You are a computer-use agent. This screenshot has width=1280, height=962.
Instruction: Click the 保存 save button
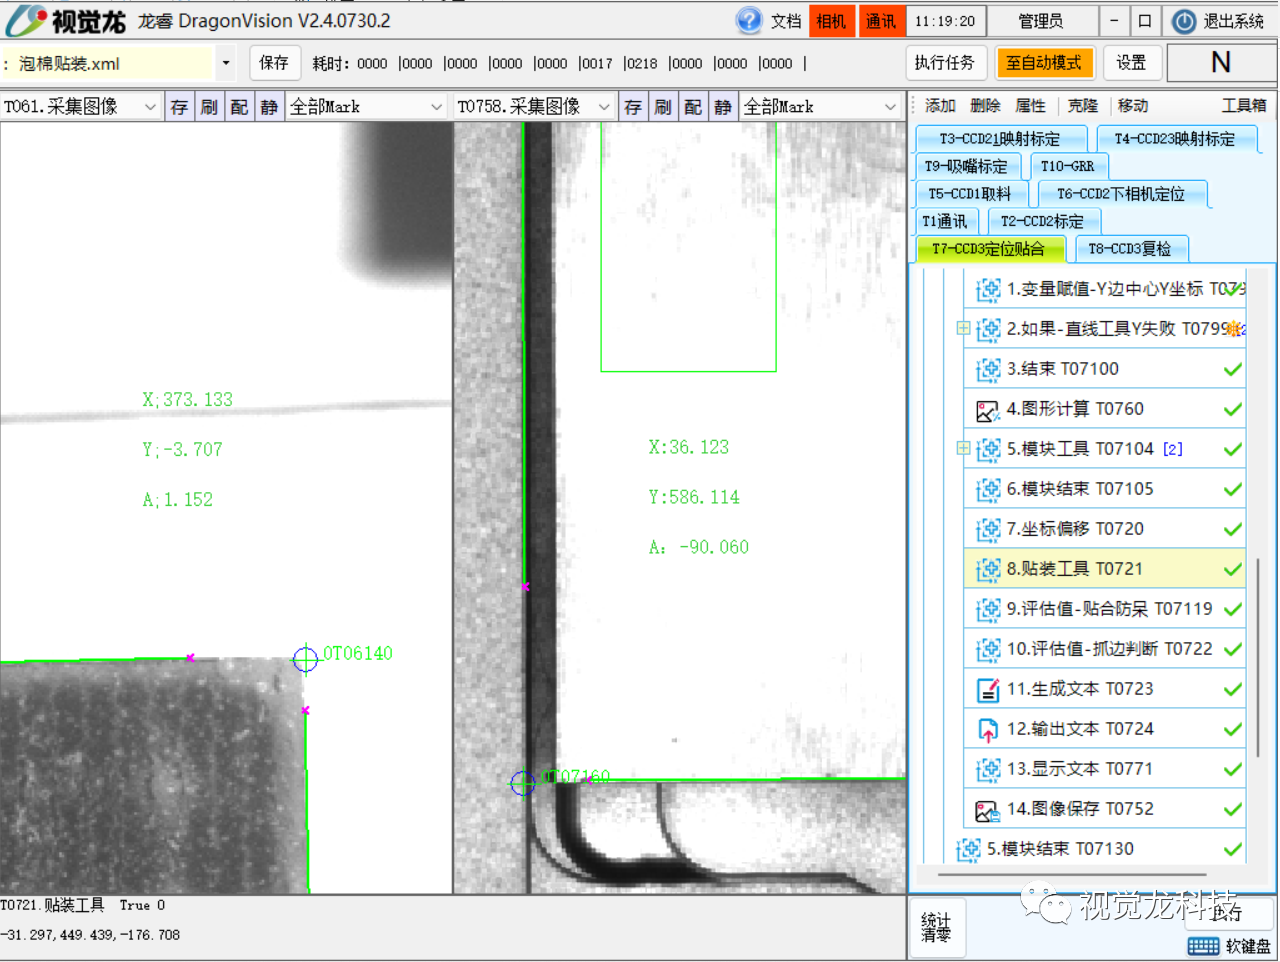pyautogui.click(x=274, y=63)
